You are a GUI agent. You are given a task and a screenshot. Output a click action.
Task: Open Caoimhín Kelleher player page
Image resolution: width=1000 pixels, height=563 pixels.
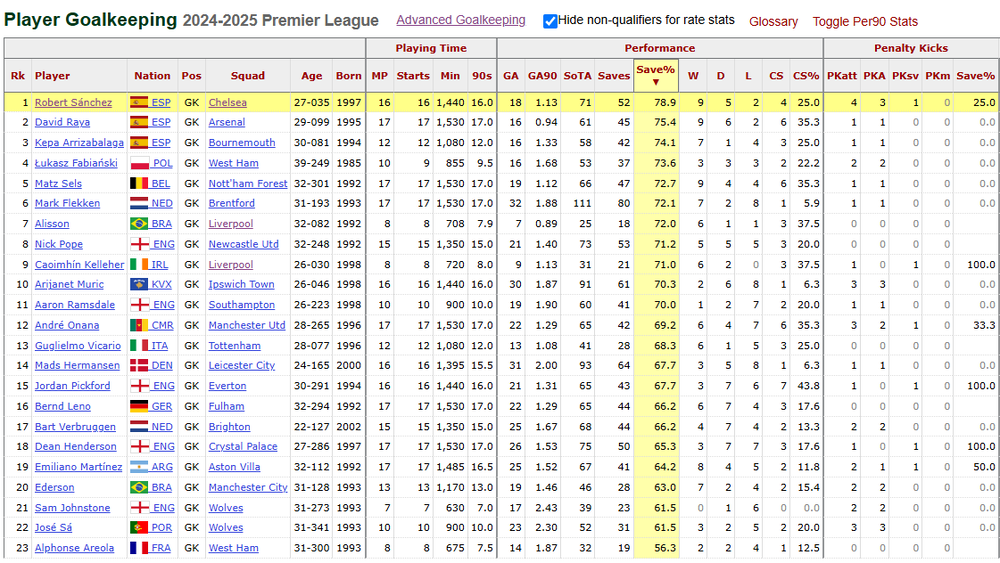coord(79,265)
